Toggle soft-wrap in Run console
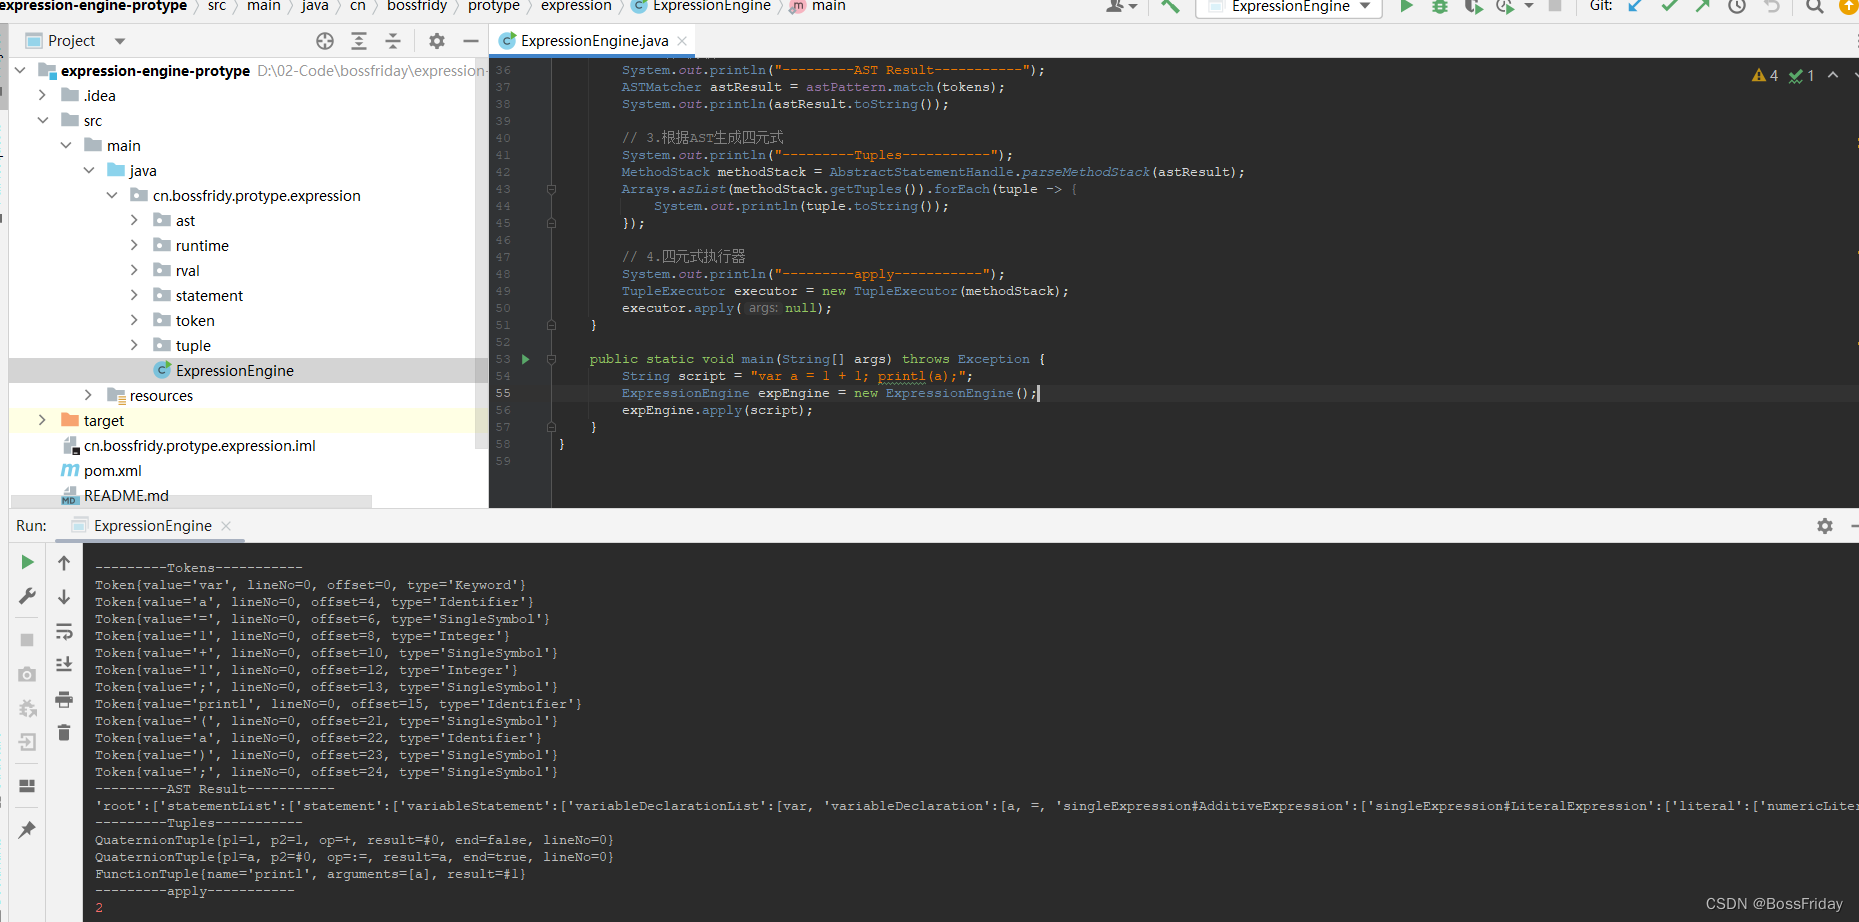 (64, 631)
